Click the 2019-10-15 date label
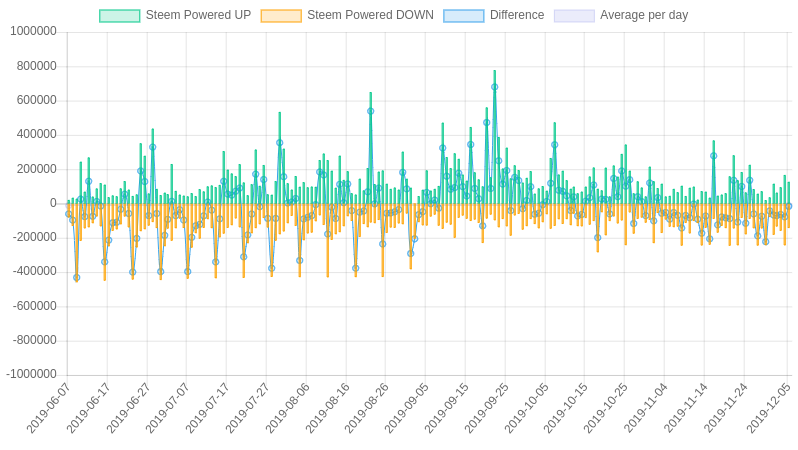 coord(565,408)
